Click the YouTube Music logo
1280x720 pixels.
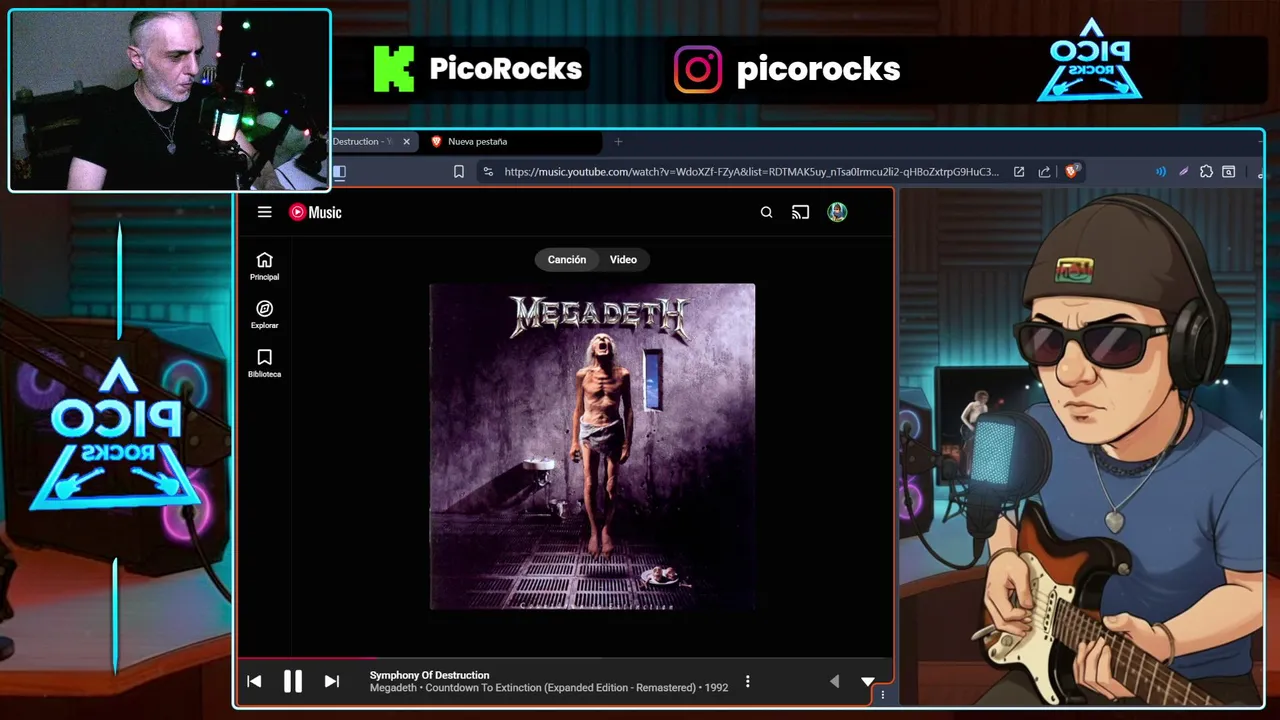pyautogui.click(x=315, y=212)
